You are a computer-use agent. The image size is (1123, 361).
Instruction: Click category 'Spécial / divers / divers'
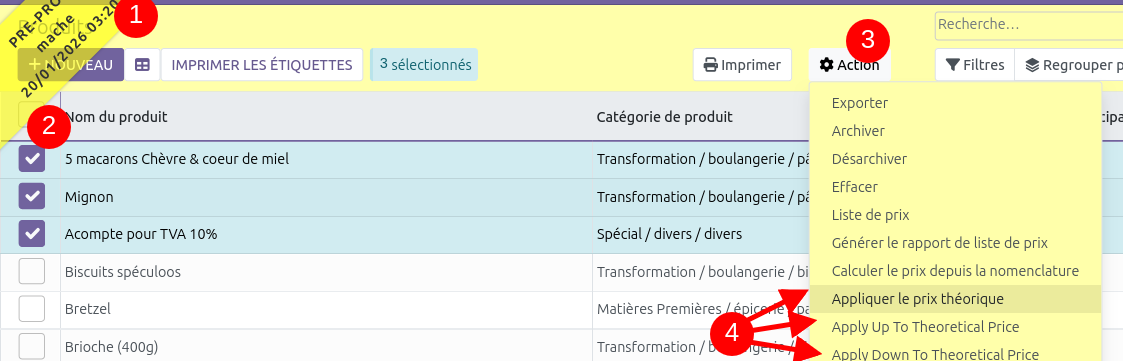click(x=669, y=234)
